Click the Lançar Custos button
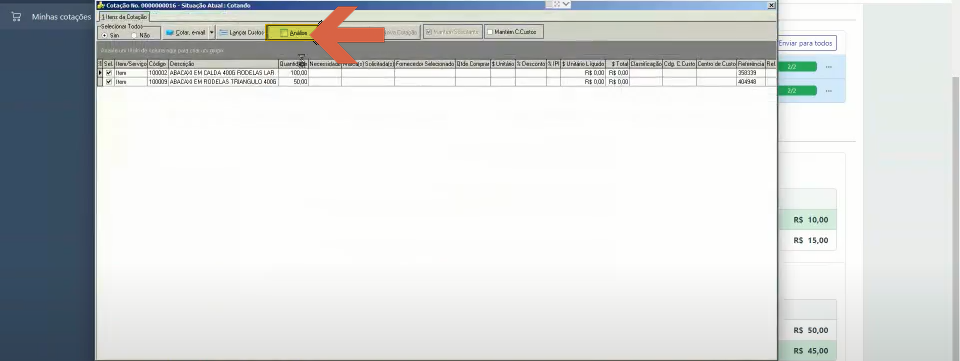 [241, 32]
